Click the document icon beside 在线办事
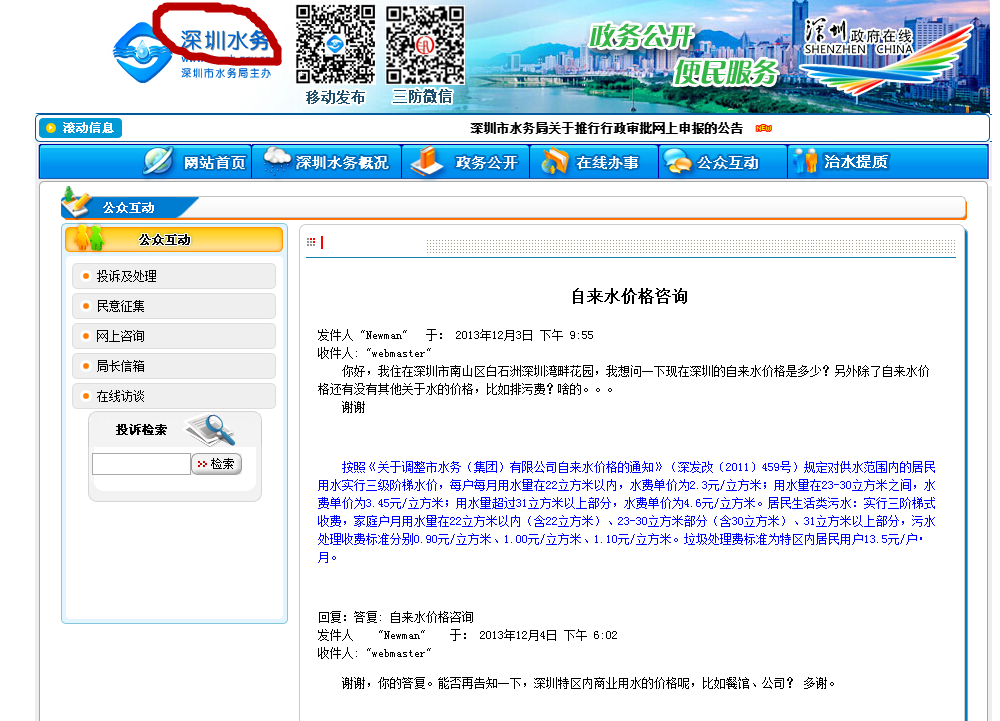This screenshot has width=1000, height=721. click(x=554, y=162)
